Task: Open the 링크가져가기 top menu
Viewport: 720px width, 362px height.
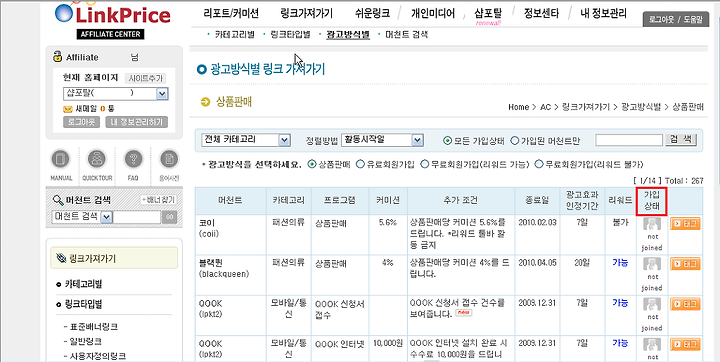Action: point(306,14)
